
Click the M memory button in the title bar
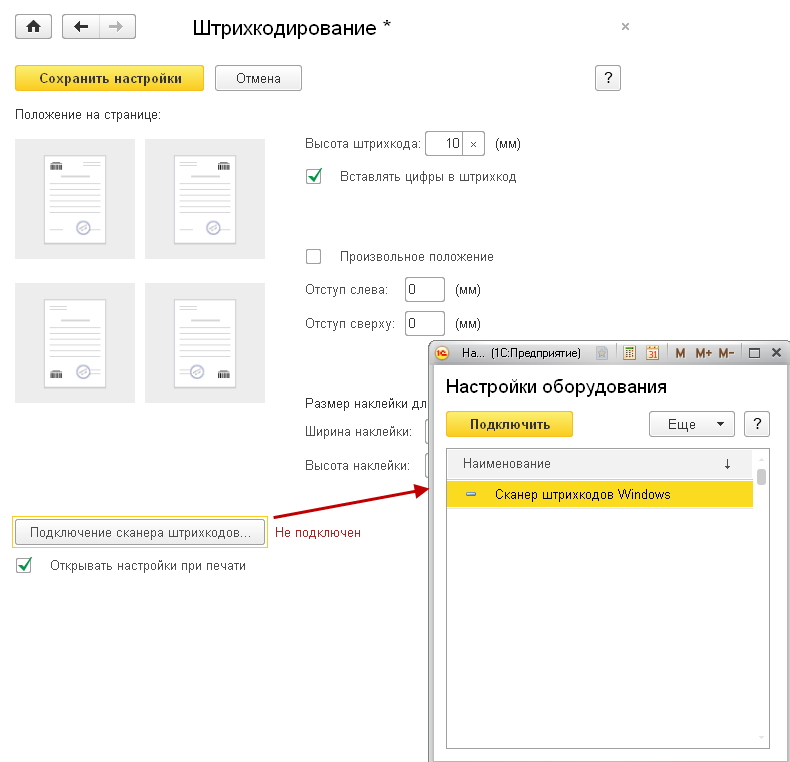tap(680, 353)
